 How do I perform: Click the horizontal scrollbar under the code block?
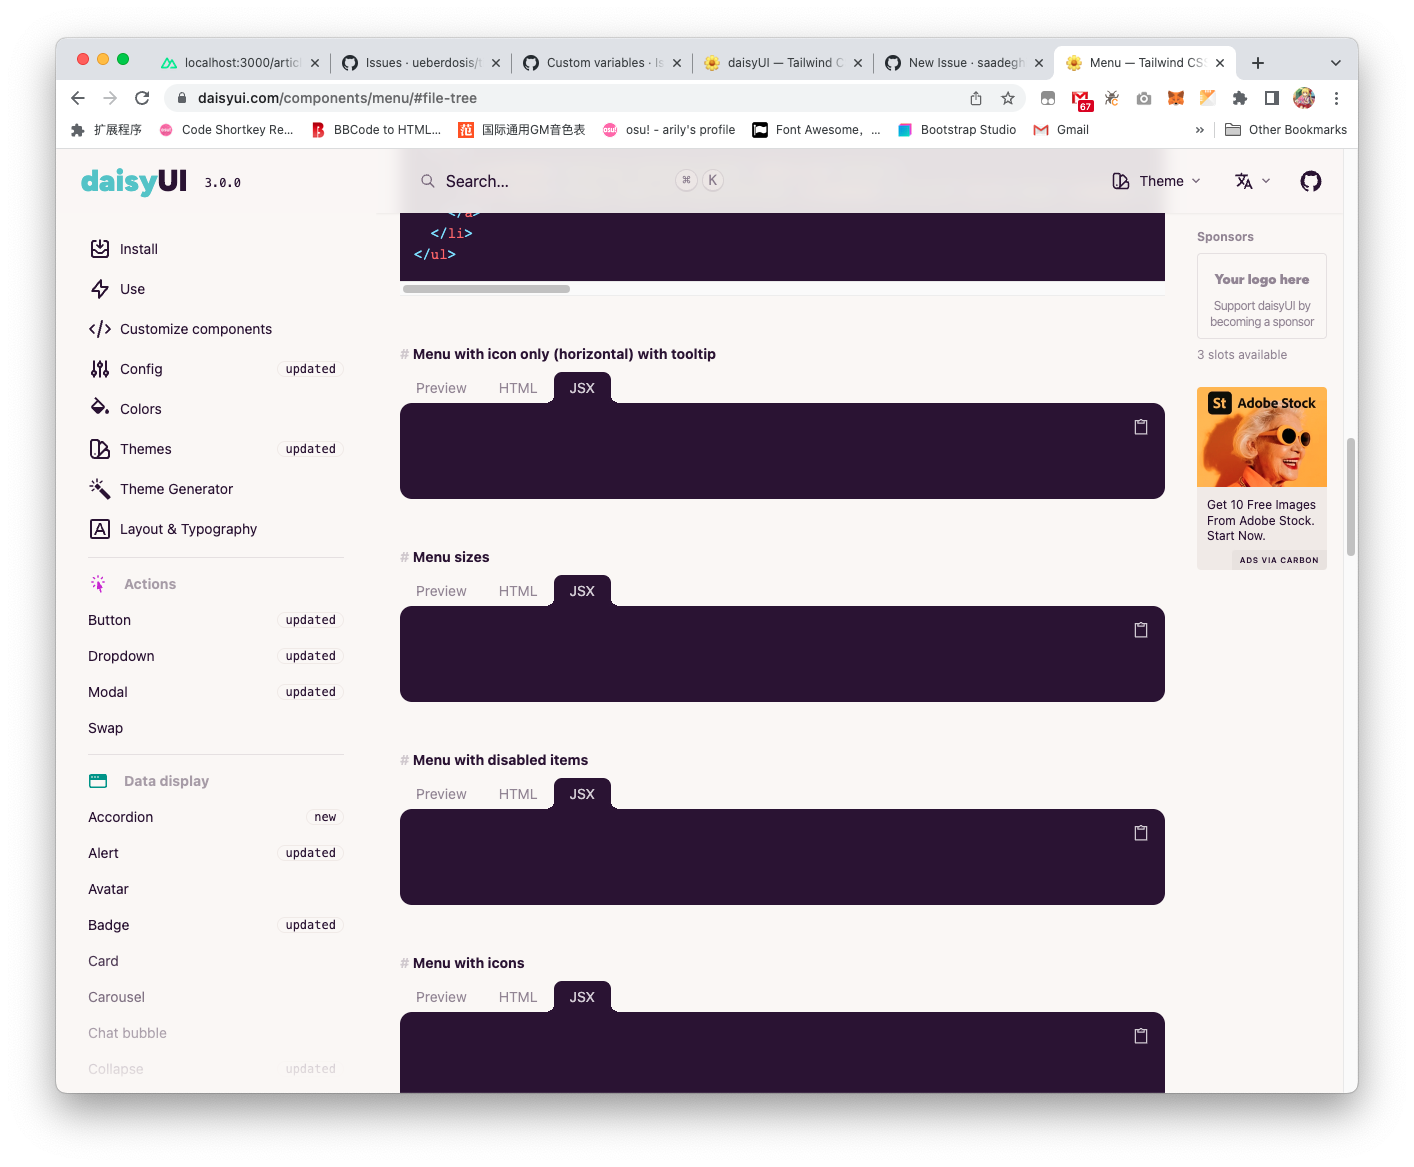point(486,288)
